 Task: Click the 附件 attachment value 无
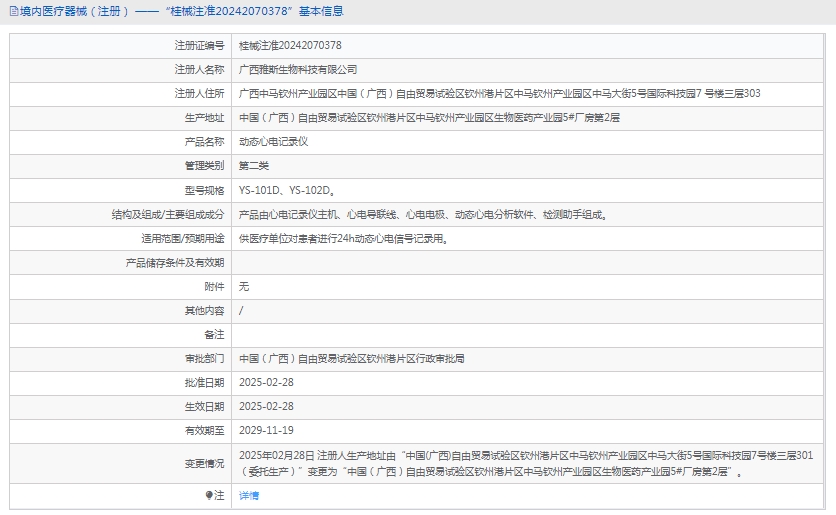(244, 286)
